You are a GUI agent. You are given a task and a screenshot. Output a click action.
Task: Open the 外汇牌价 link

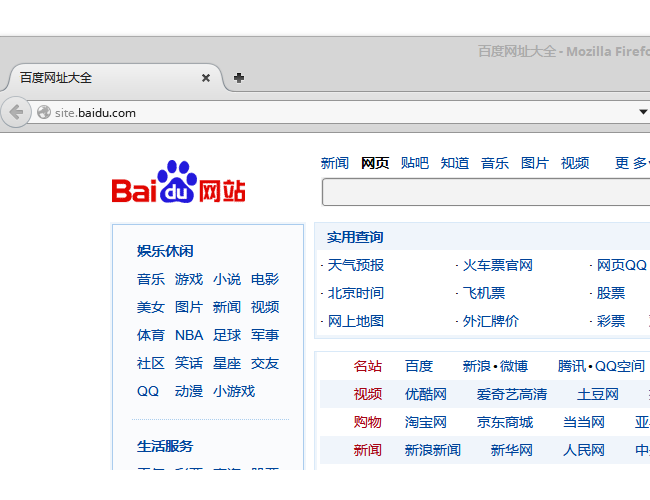(491, 321)
